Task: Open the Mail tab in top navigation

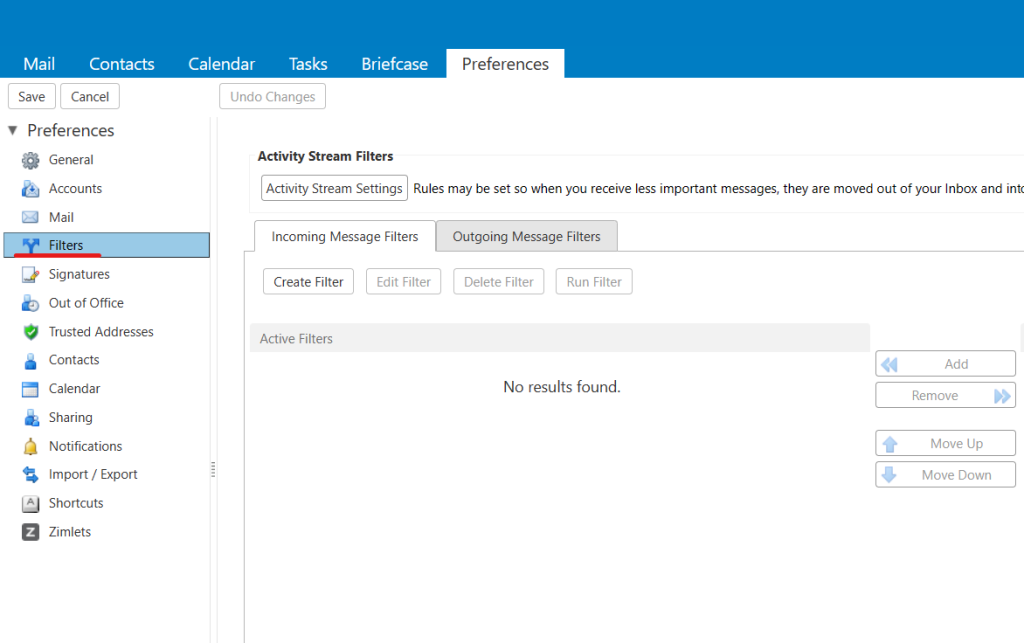Action: [x=39, y=64]
